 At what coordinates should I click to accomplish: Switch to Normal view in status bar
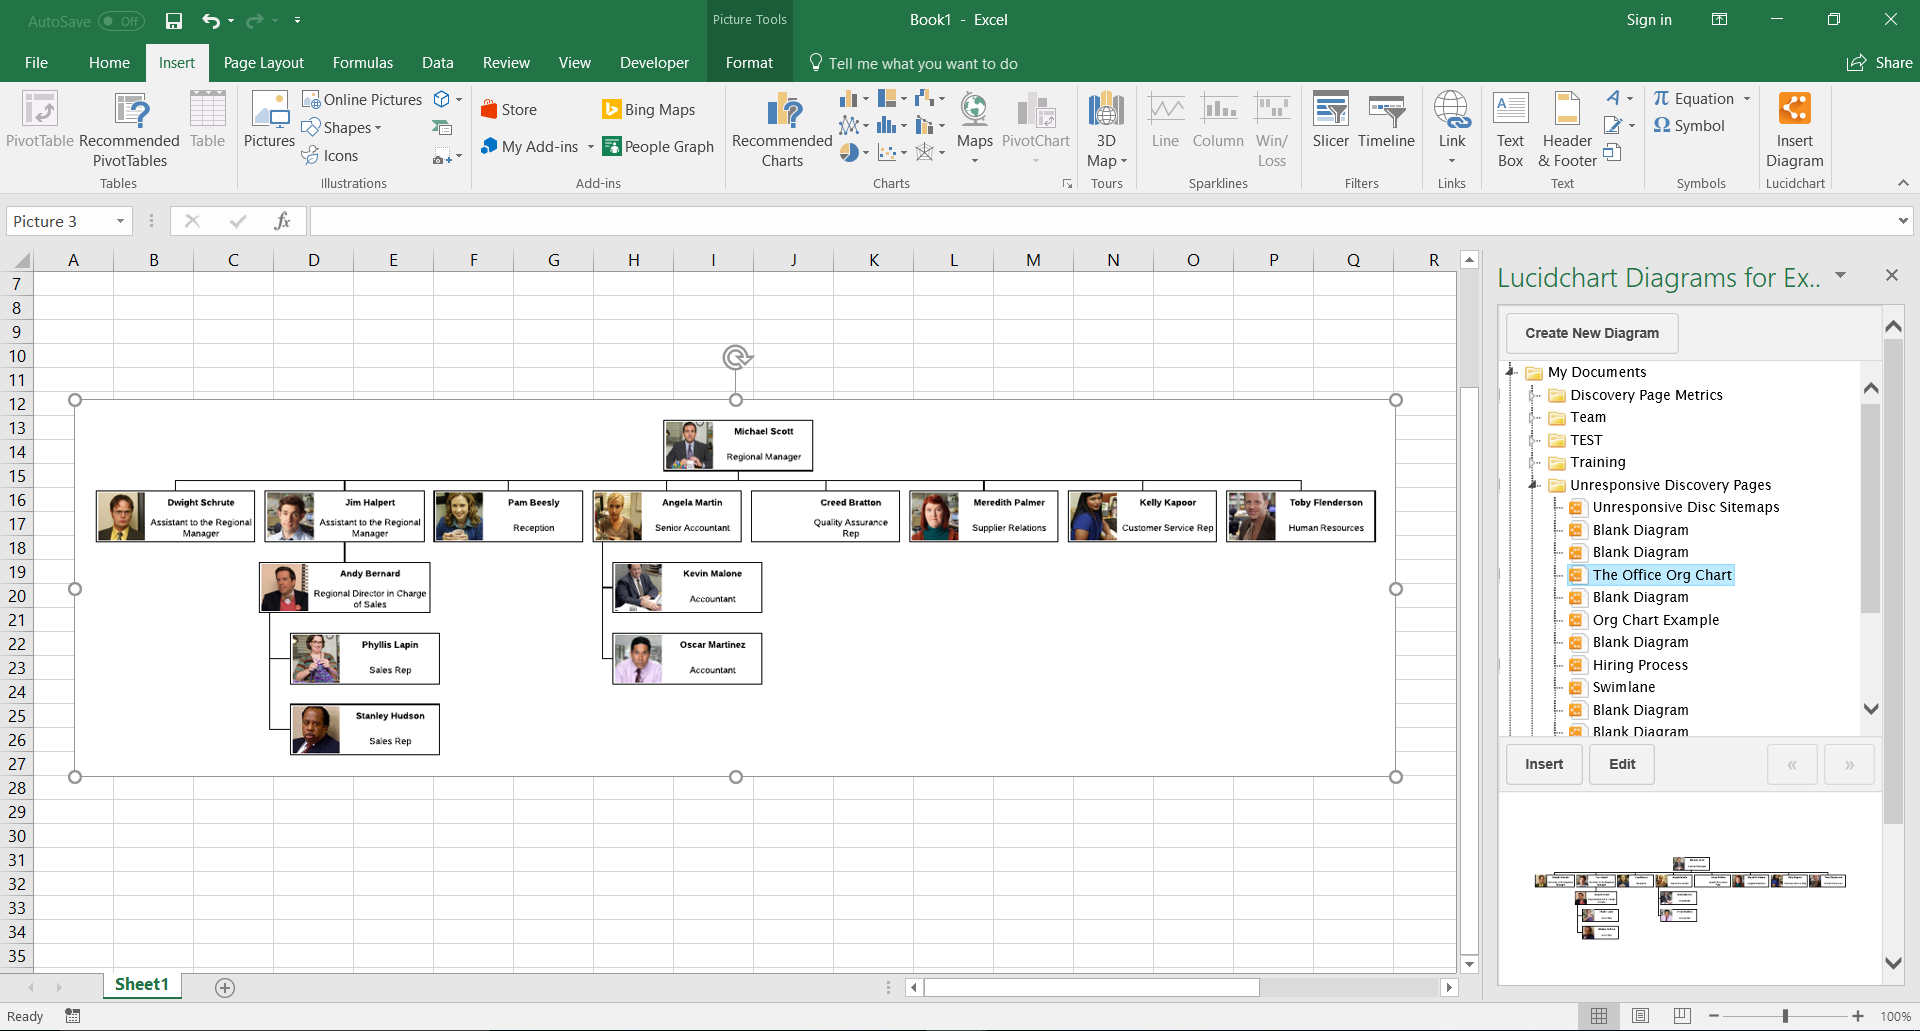1599,1016
